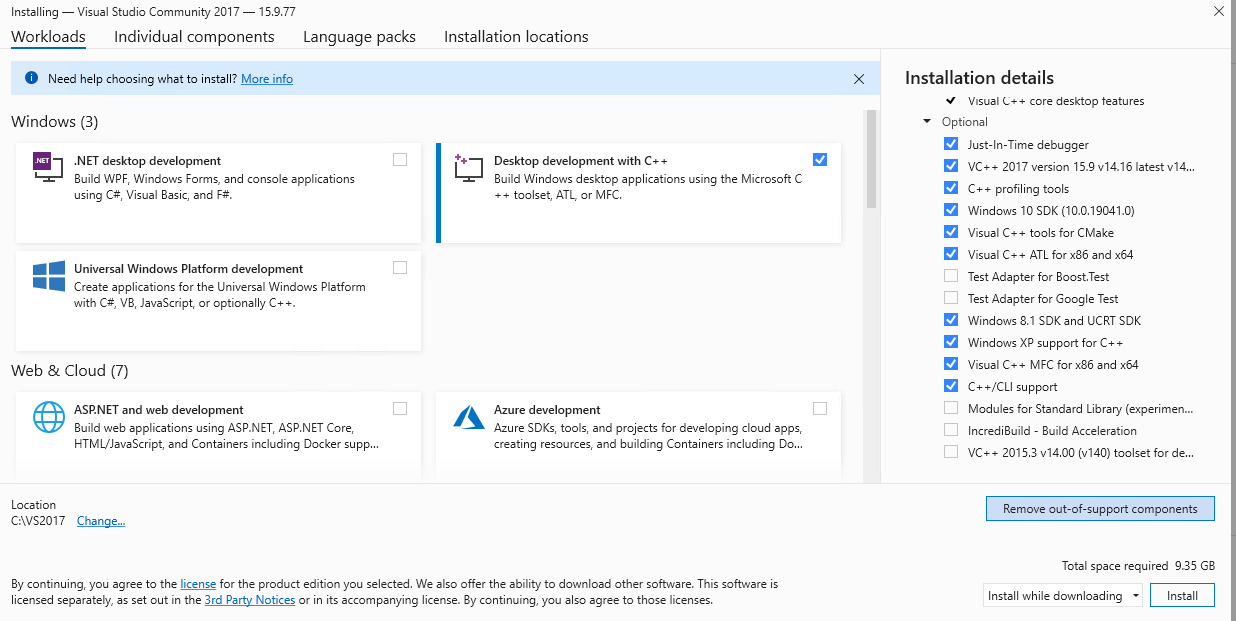Check the .NET desktop development workload

click(x=400, y=159)
